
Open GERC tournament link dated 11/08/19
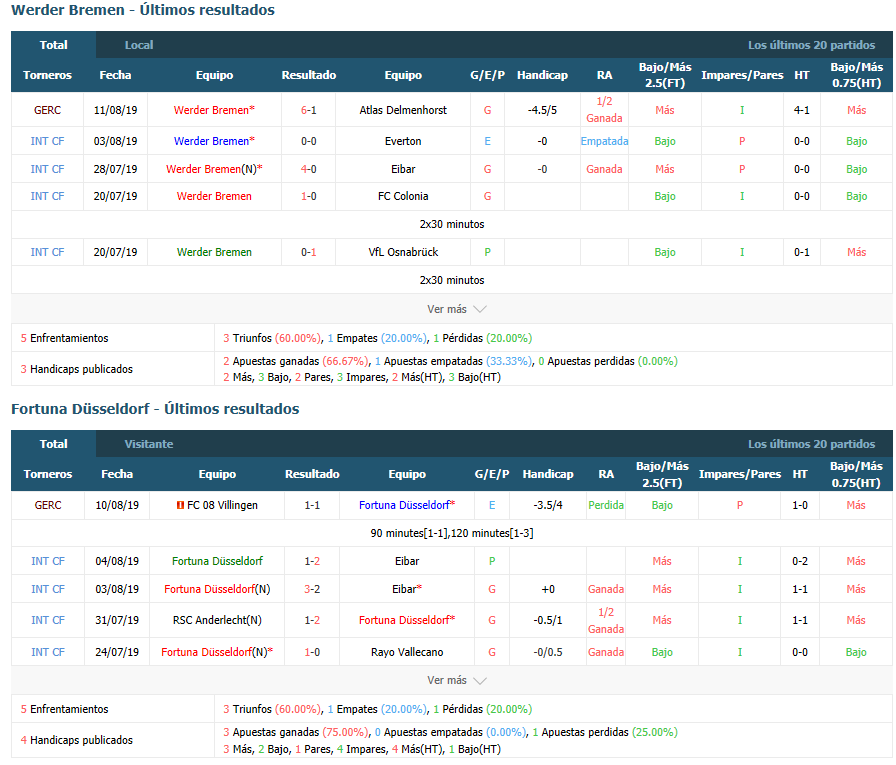click(x=47, y=110)
